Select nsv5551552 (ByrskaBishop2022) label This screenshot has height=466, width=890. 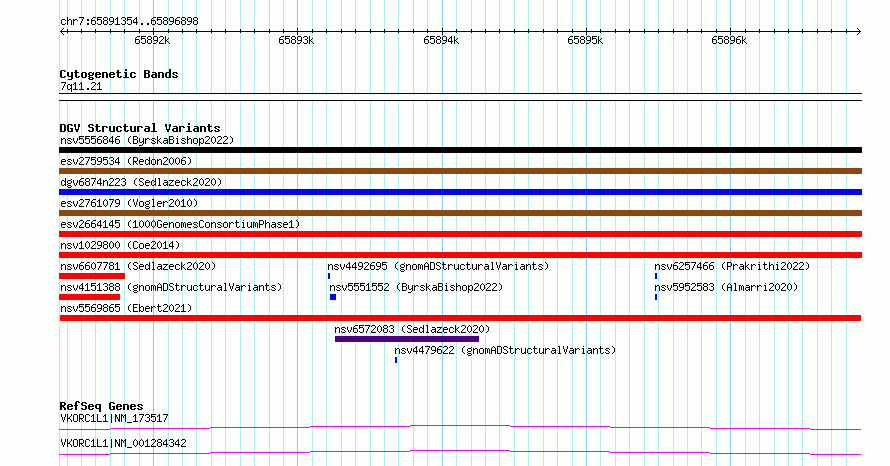416,287
